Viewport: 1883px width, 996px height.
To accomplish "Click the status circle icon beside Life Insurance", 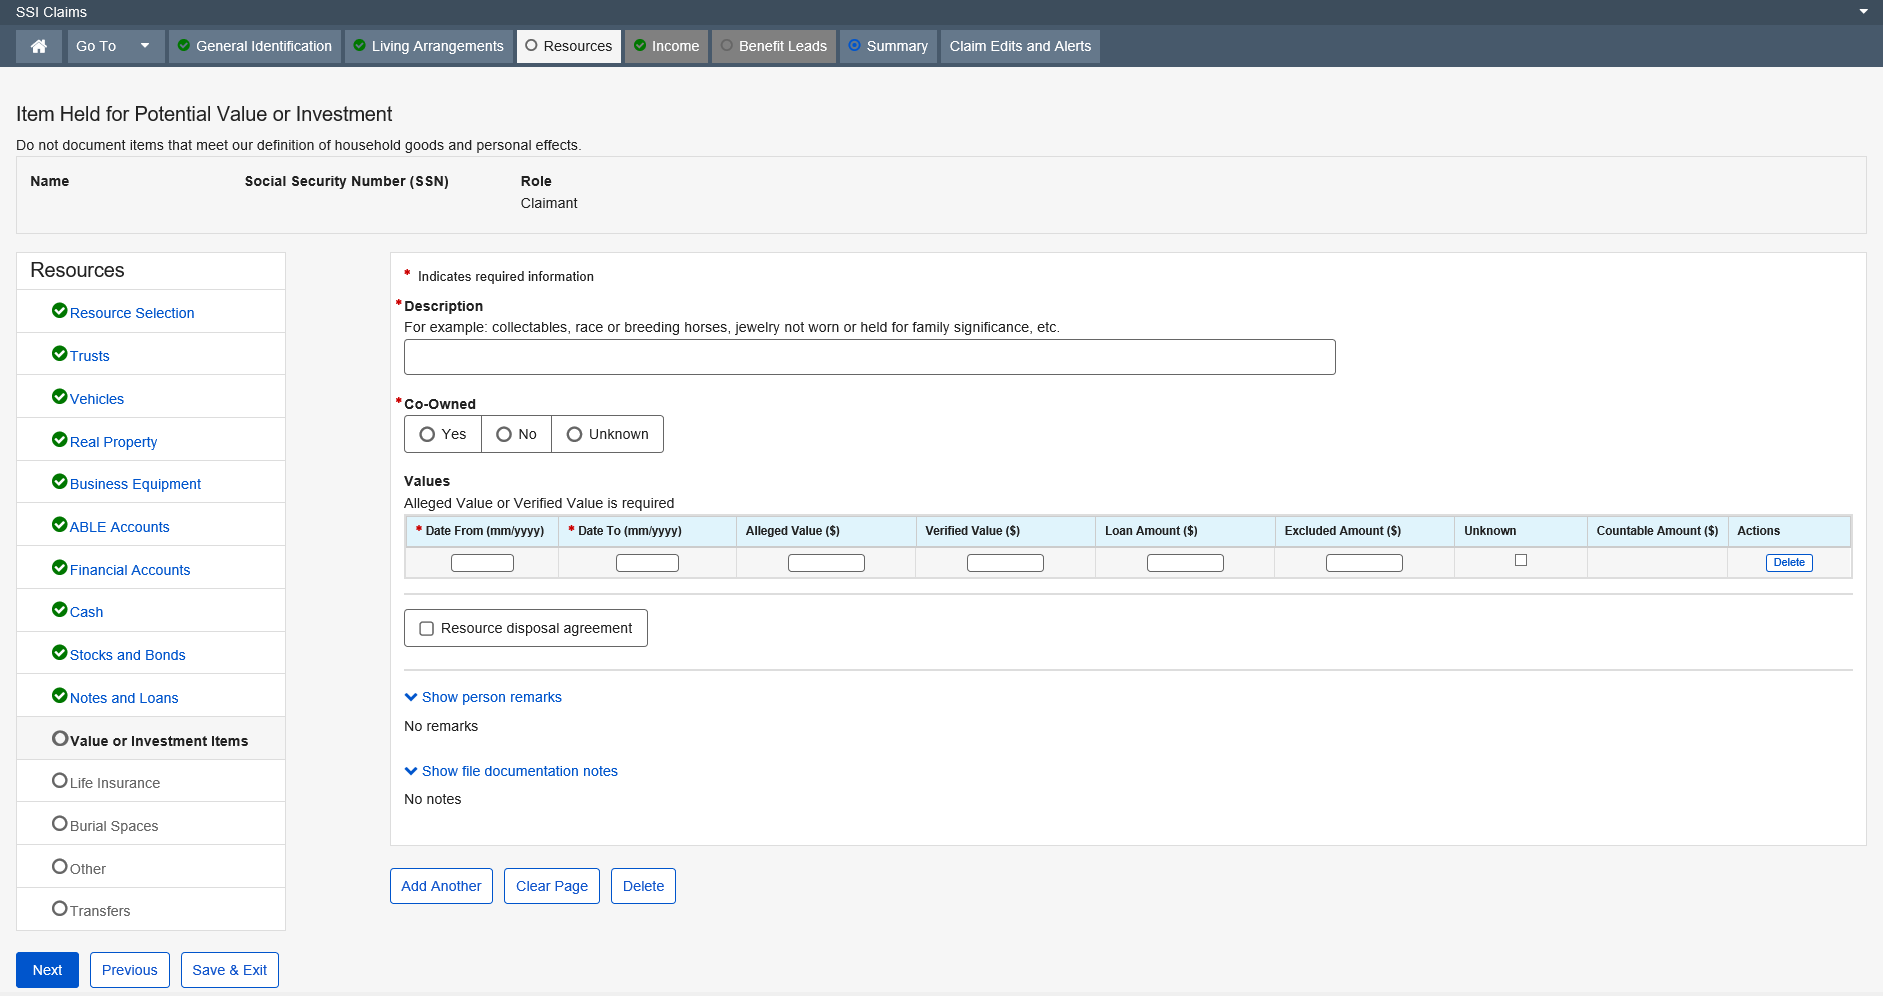I will pos(60,781).
